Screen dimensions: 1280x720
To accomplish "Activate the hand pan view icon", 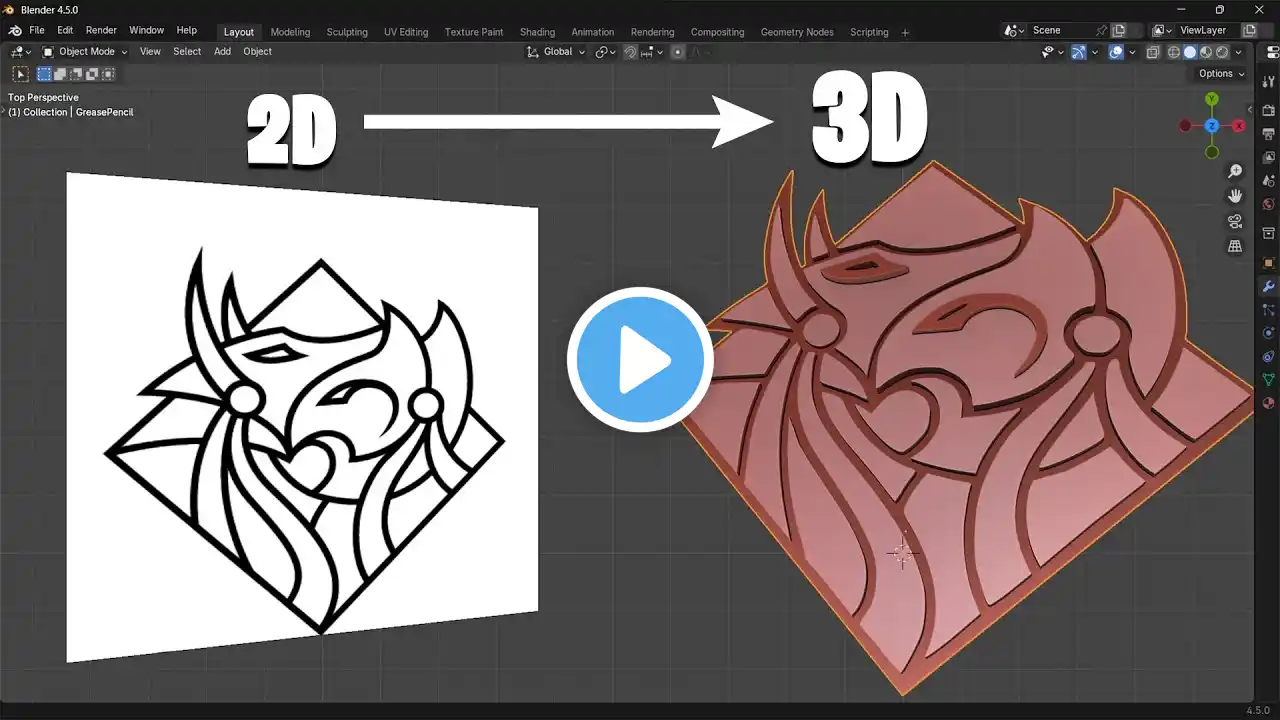I will pos(1235,196).
